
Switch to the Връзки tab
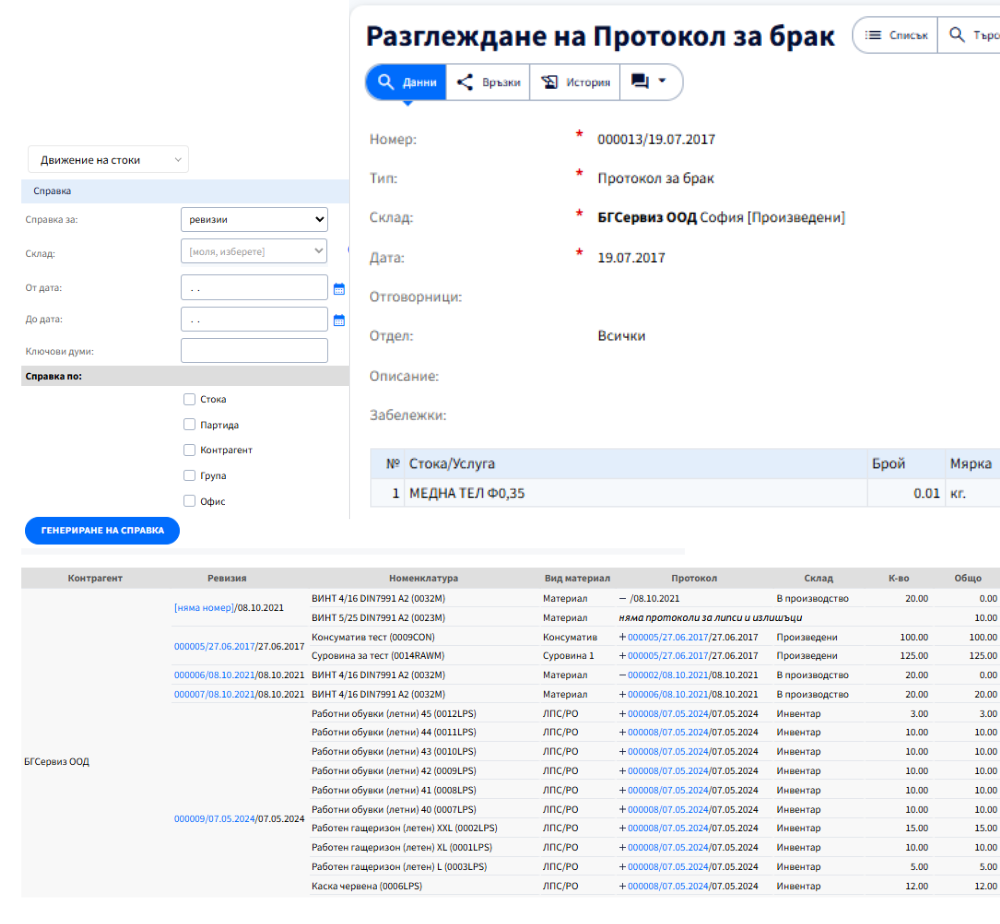point(489,83)
